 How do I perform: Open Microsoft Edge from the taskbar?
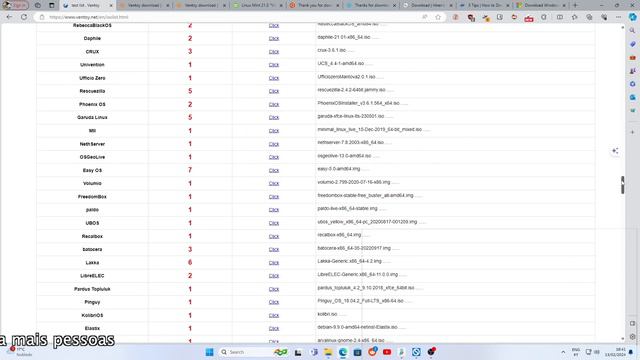coord(342,352)
